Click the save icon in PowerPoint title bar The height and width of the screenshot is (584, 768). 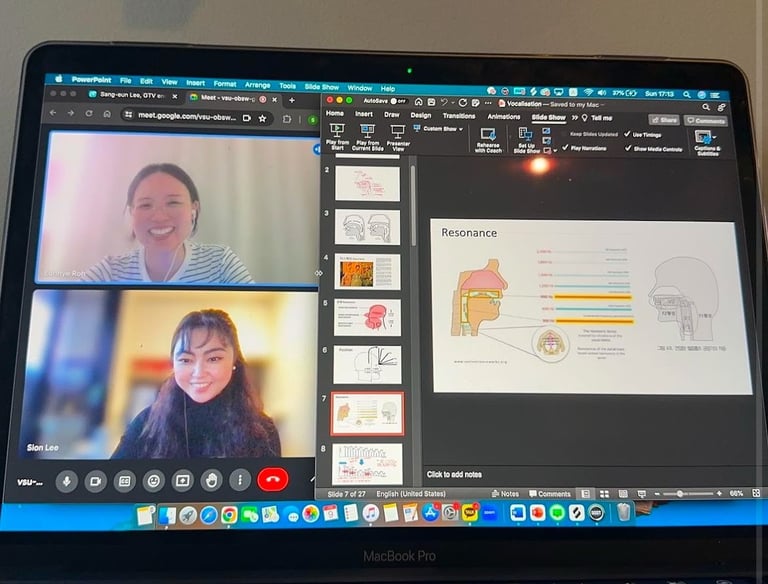coord(431,102)
